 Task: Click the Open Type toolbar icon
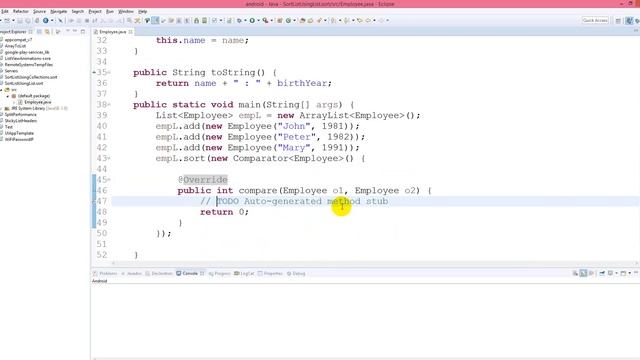click(302, 20)
